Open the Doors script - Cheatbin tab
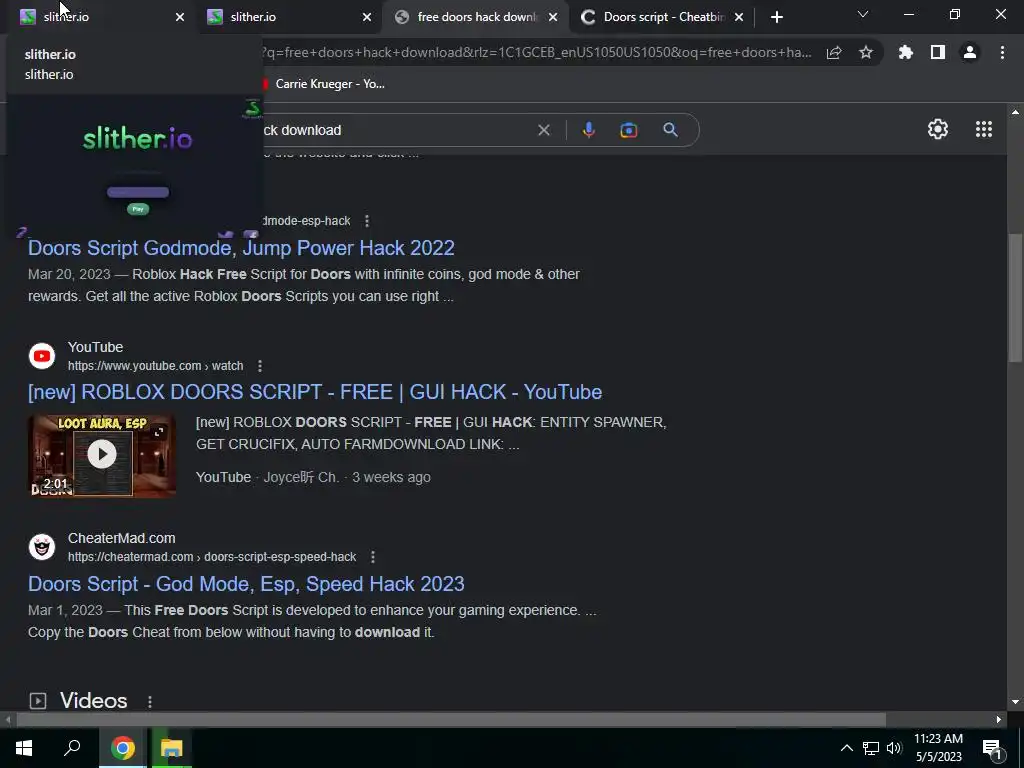This screenshot has height=768, width=1024. coord(660,17)
